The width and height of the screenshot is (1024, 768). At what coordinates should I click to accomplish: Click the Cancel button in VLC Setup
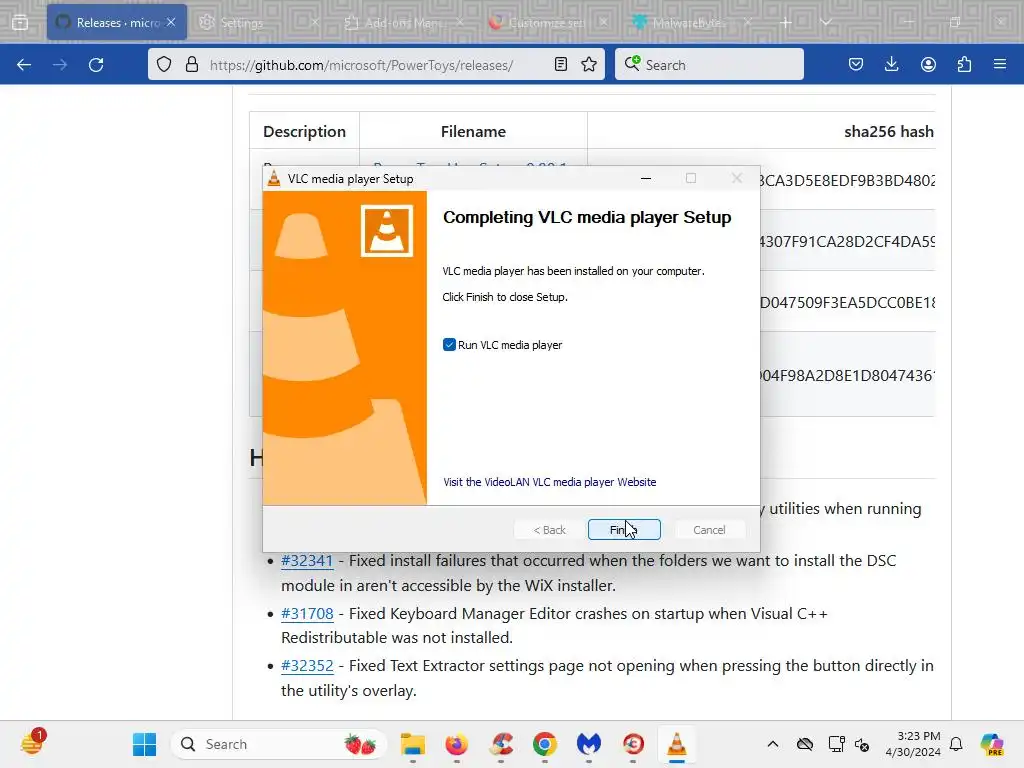[709, 530]
